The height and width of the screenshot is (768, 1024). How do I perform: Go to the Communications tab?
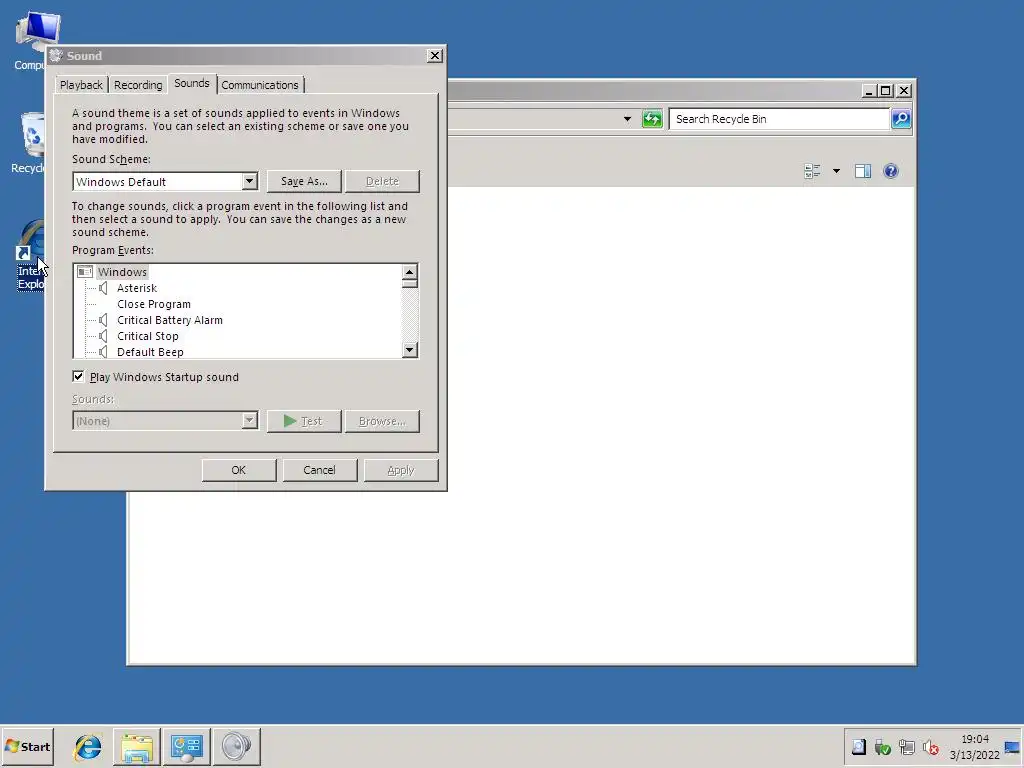click(x=260, y=85)
